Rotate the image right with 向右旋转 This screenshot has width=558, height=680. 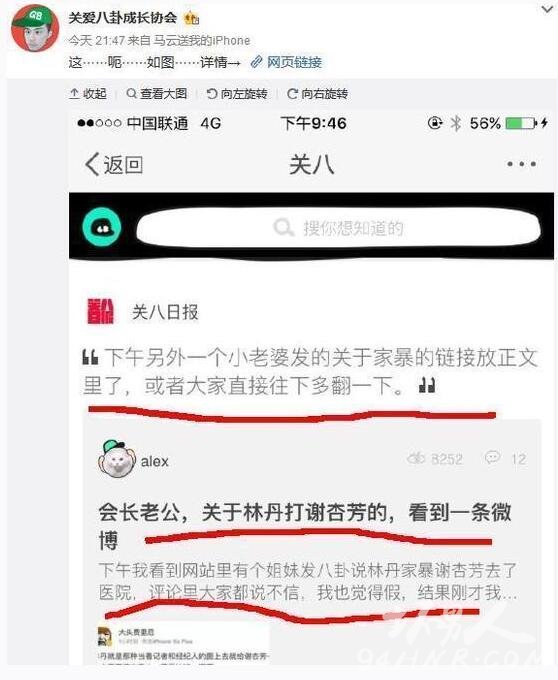[317, 94]
